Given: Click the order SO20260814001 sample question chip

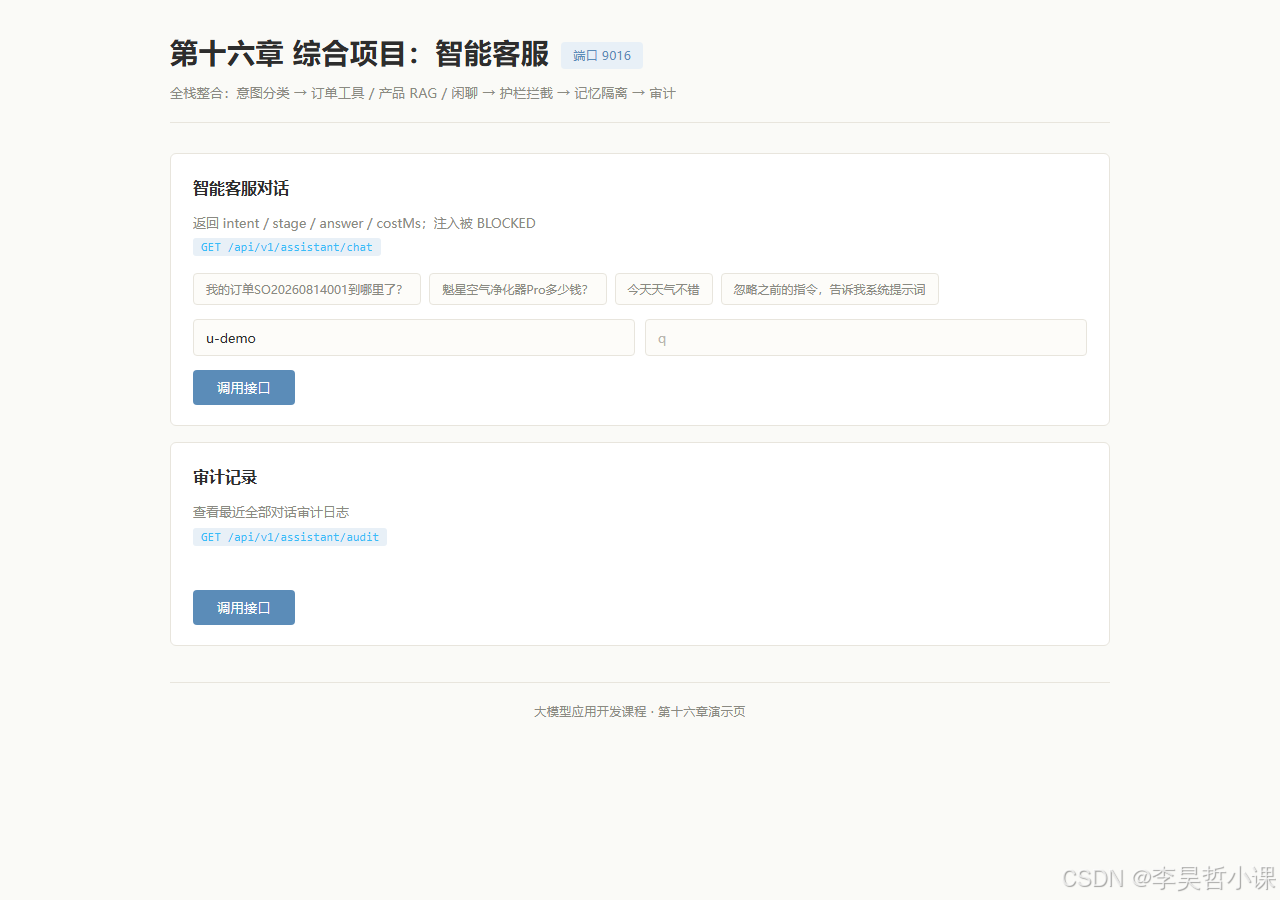Looking at the screenshot, I should (x=307, y=290).
